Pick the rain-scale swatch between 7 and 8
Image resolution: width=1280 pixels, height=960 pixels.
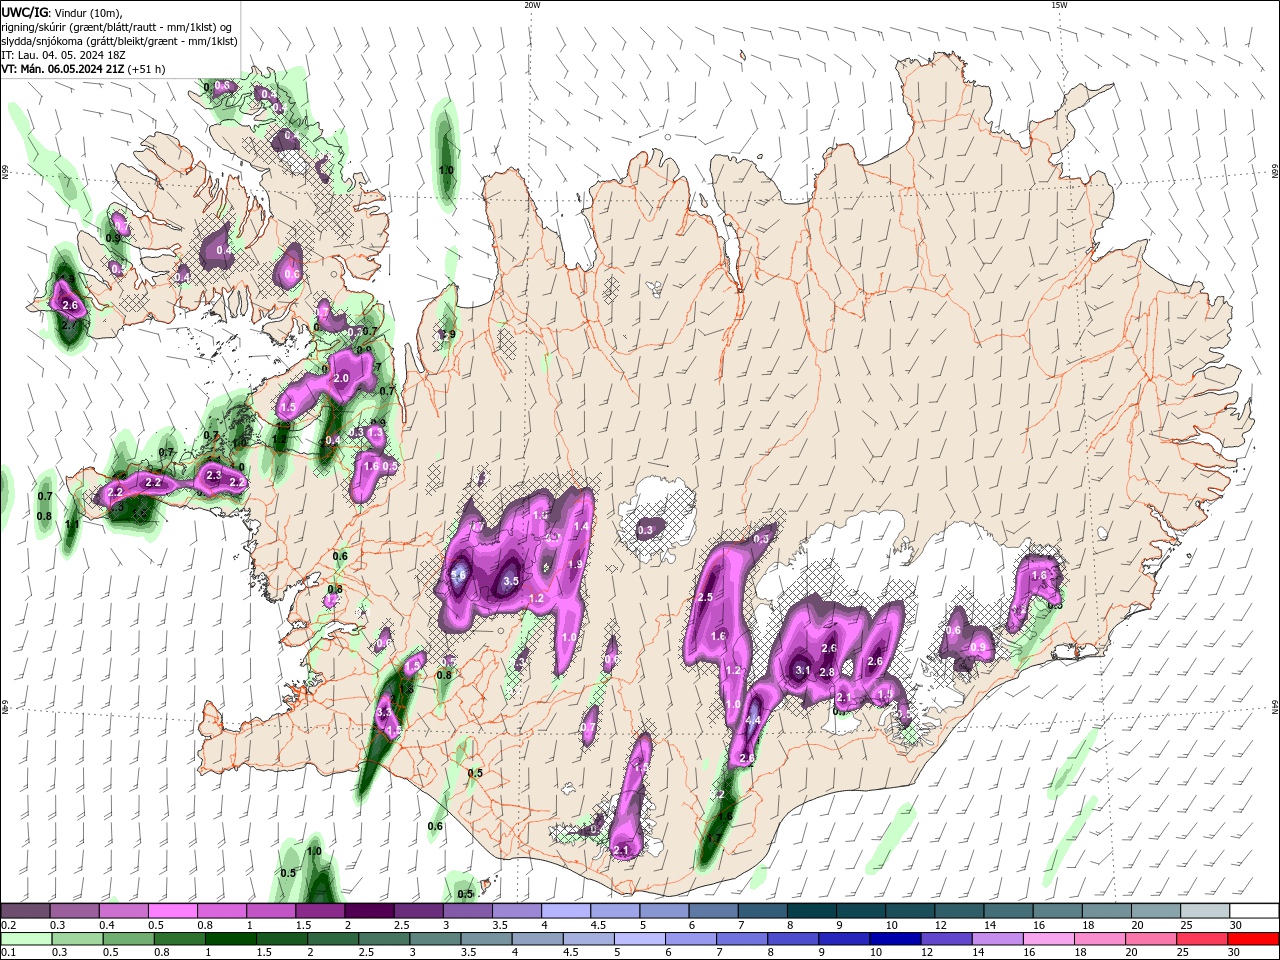coord(741,939)
